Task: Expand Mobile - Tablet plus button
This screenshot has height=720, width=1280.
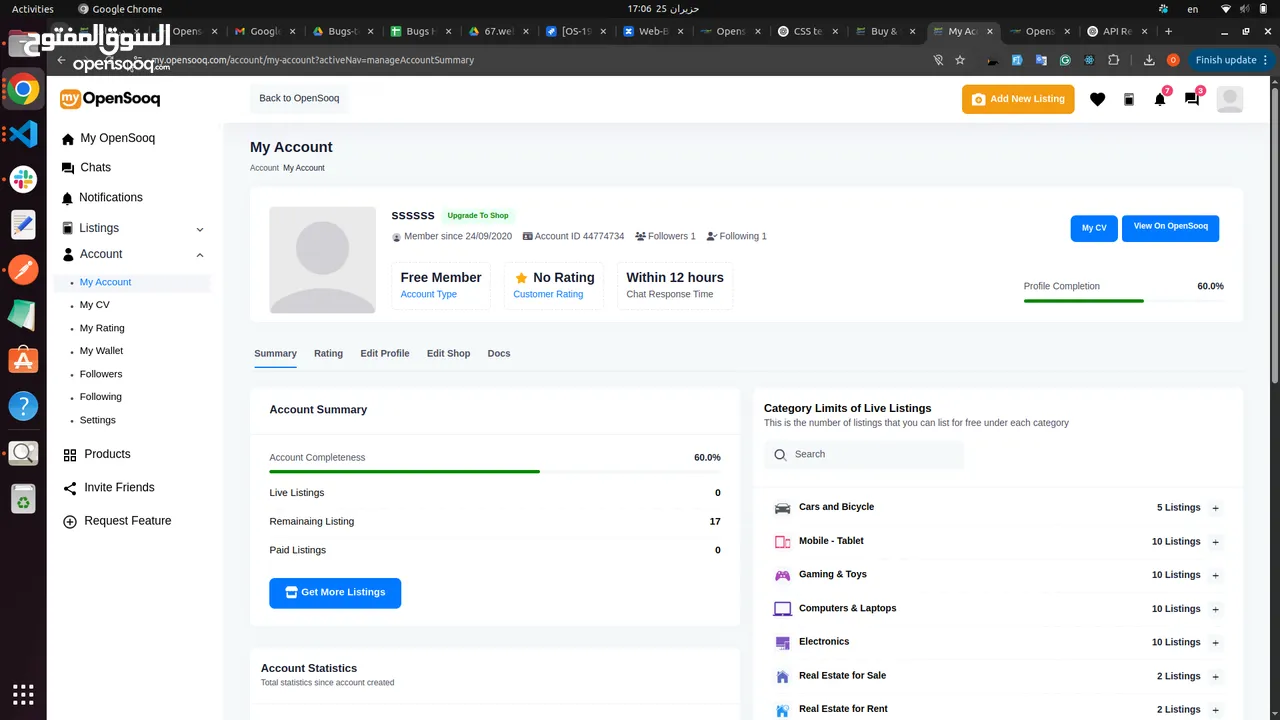Action: 1216,542
